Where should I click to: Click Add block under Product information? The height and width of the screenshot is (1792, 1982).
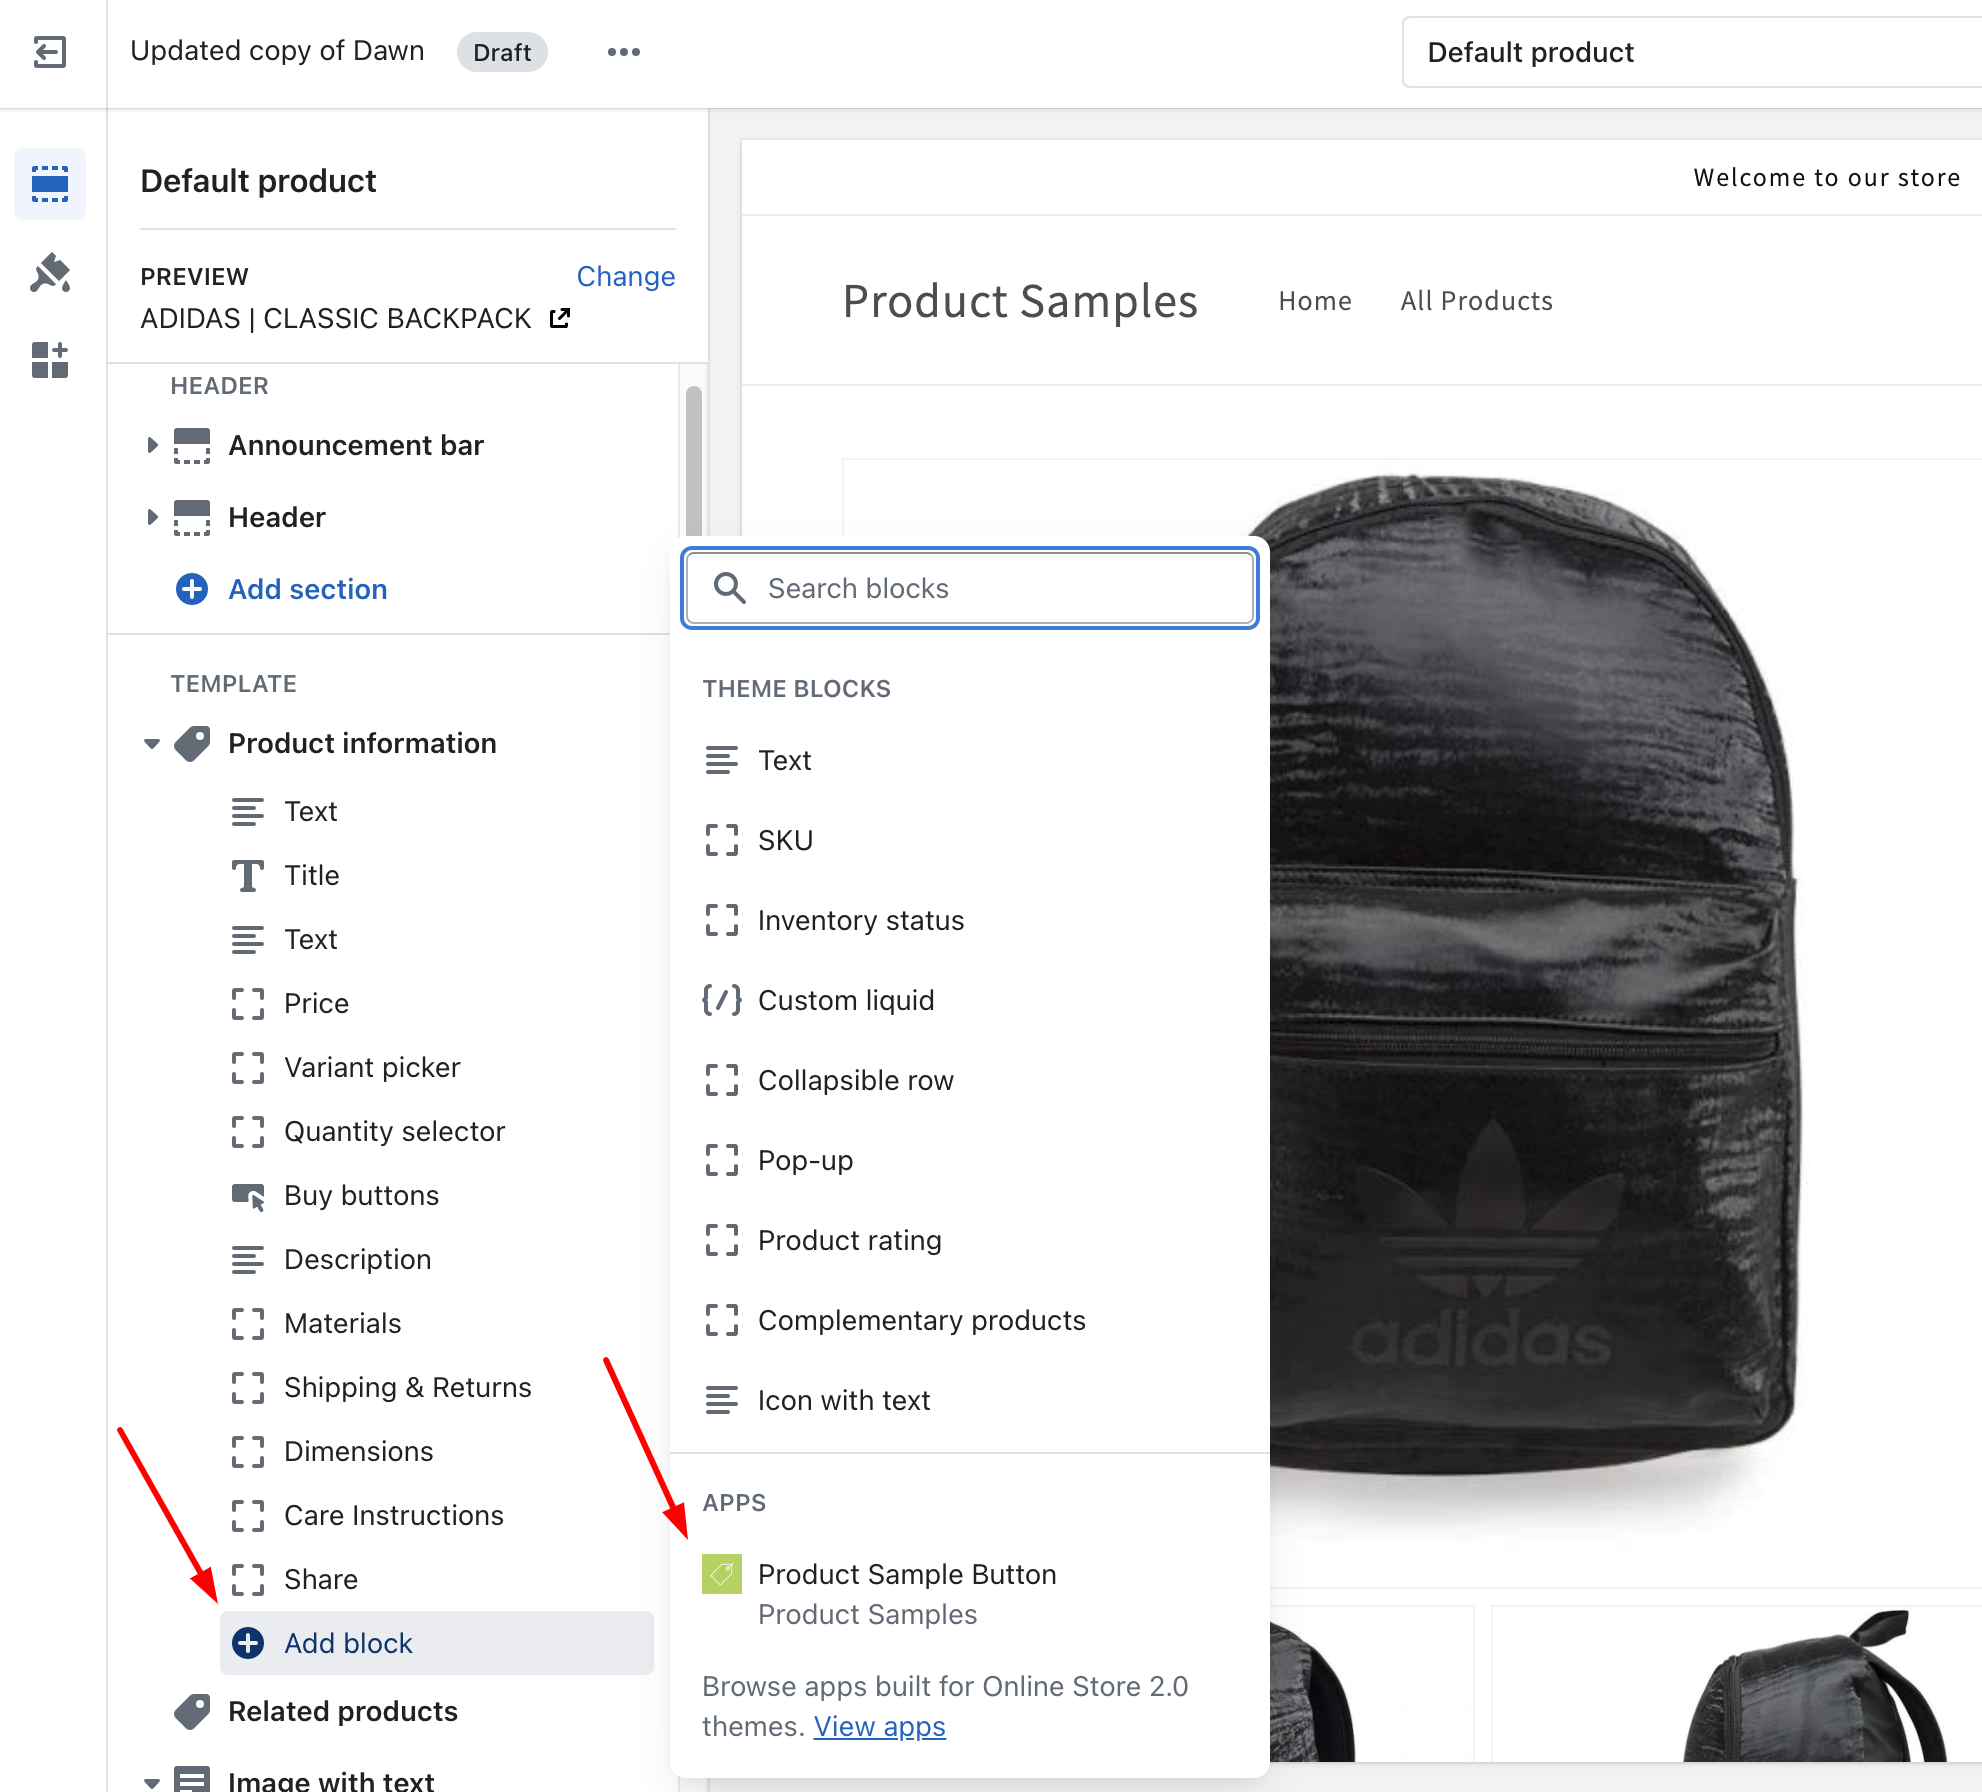click(x=437, y=1643)
